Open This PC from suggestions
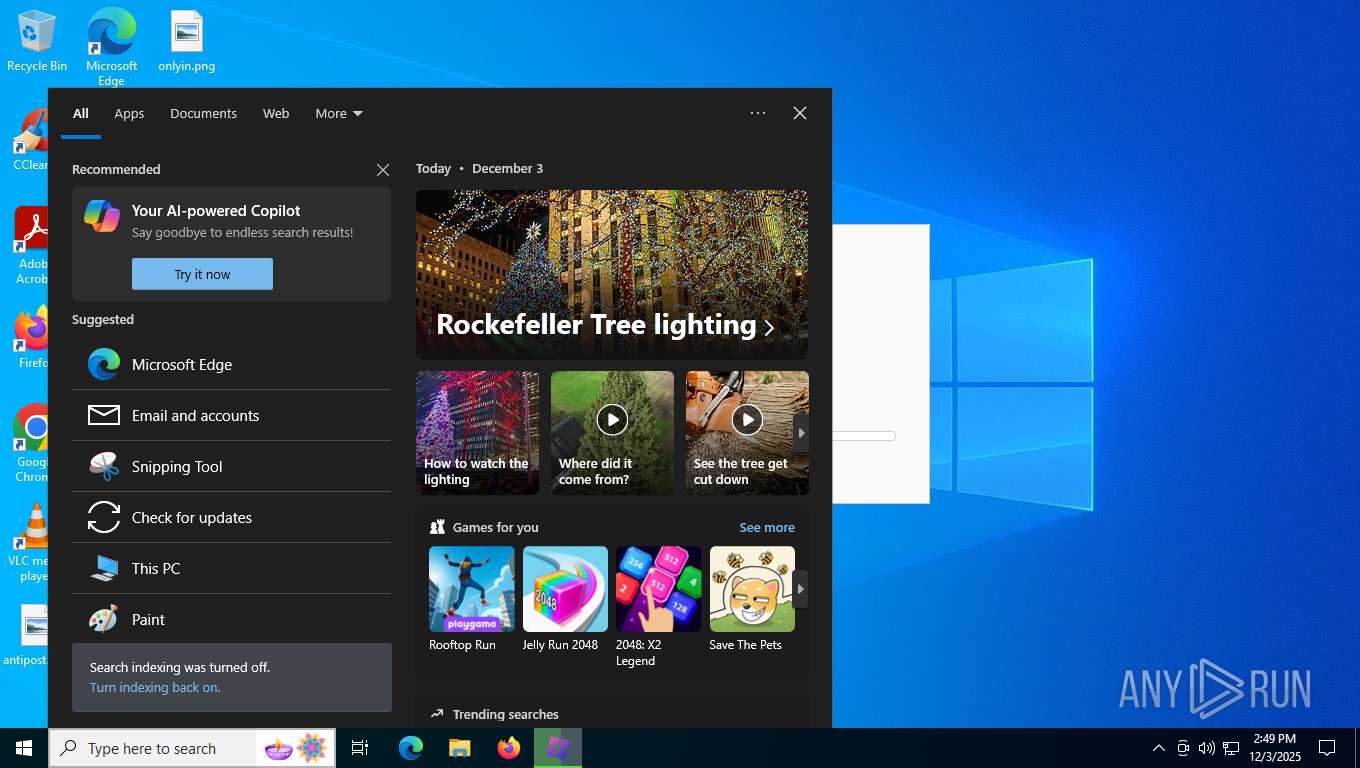The height and width of the screenshot is (768, 1360). (x=231, y=569)
